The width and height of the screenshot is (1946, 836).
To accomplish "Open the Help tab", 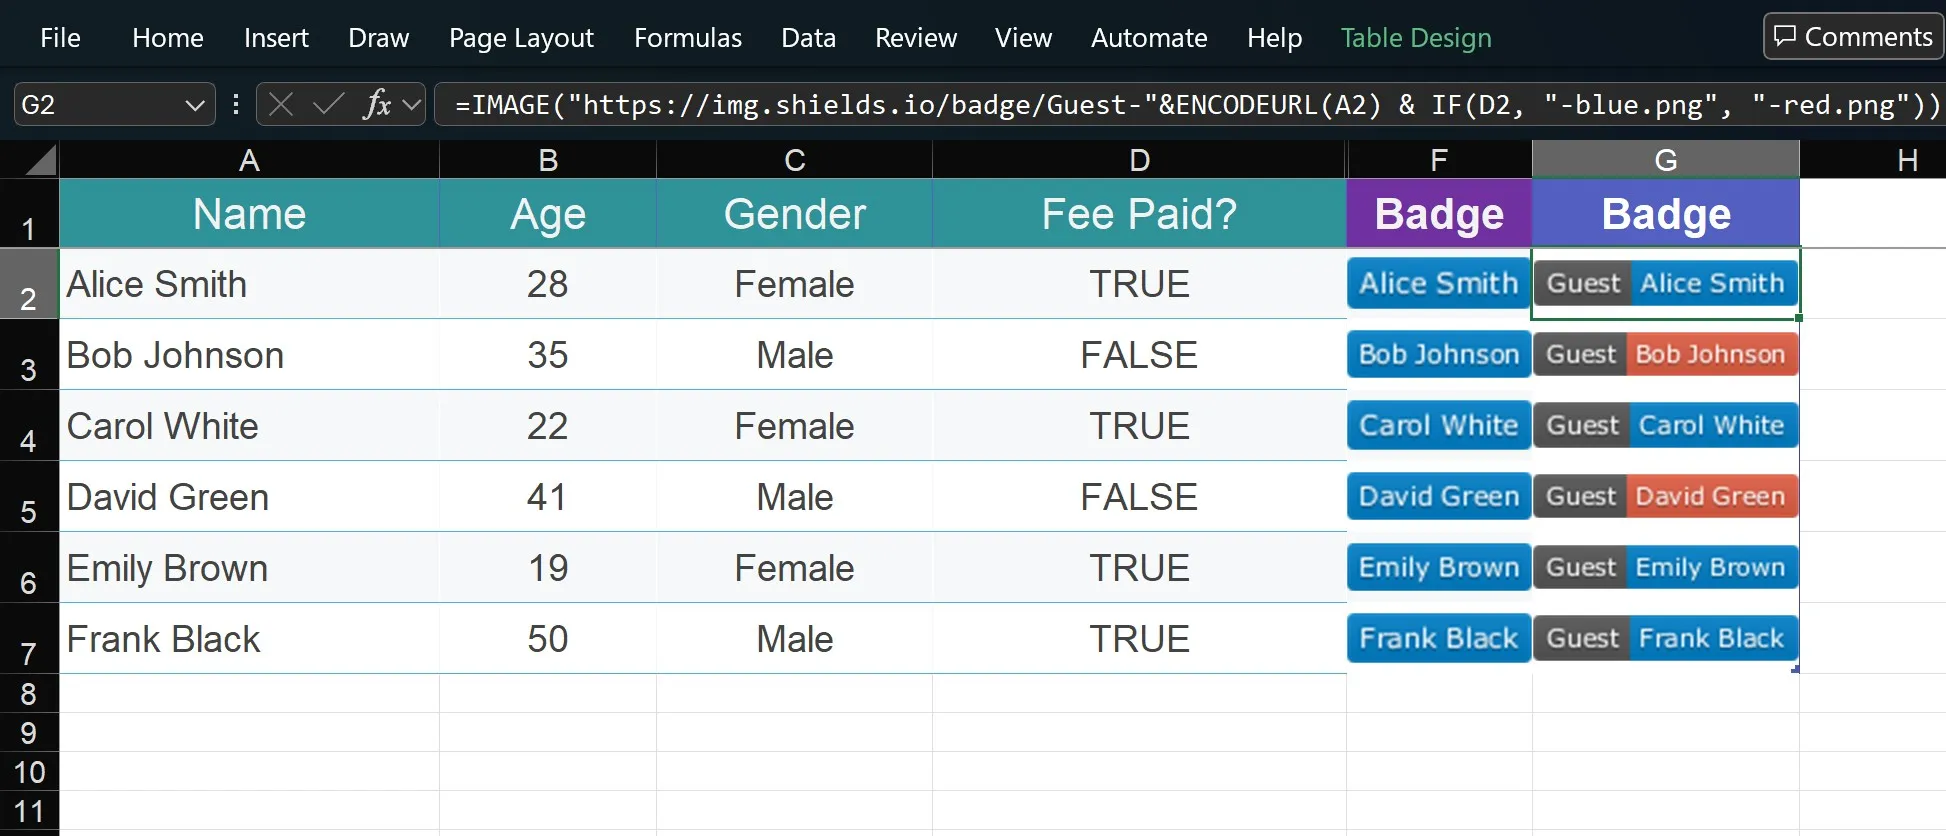I will [x=1274, y=38].
